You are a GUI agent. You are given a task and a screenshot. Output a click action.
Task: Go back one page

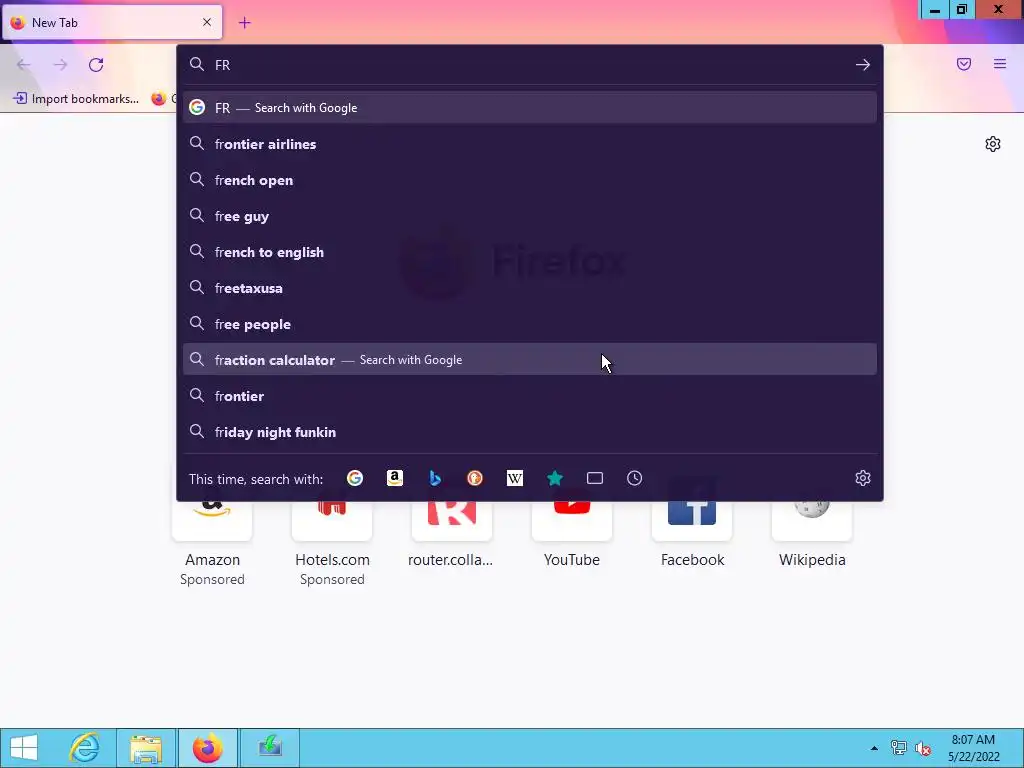24,65
